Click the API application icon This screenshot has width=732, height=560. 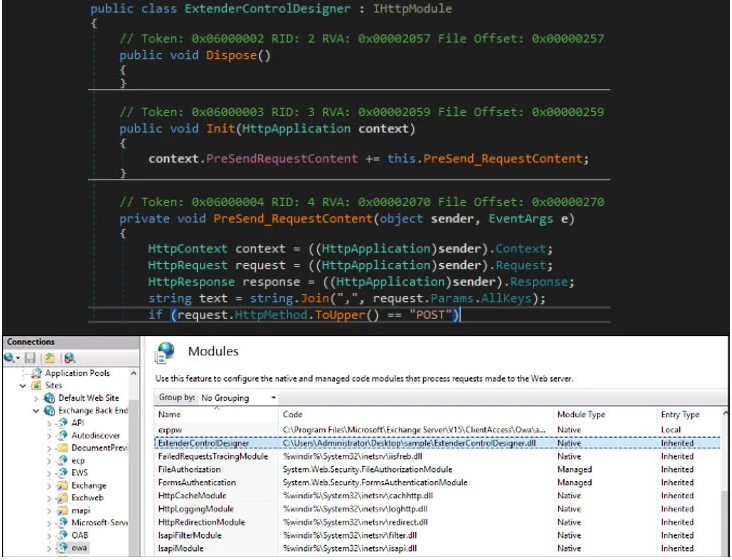[x=62, y=423]
